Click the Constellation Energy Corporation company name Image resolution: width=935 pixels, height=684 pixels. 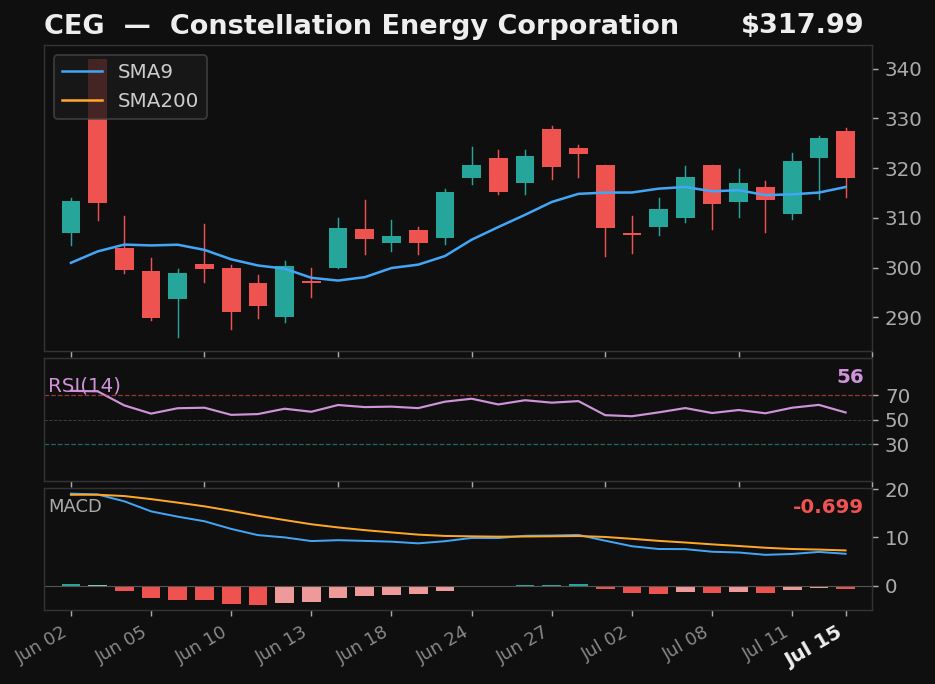(x=424, y=25)
